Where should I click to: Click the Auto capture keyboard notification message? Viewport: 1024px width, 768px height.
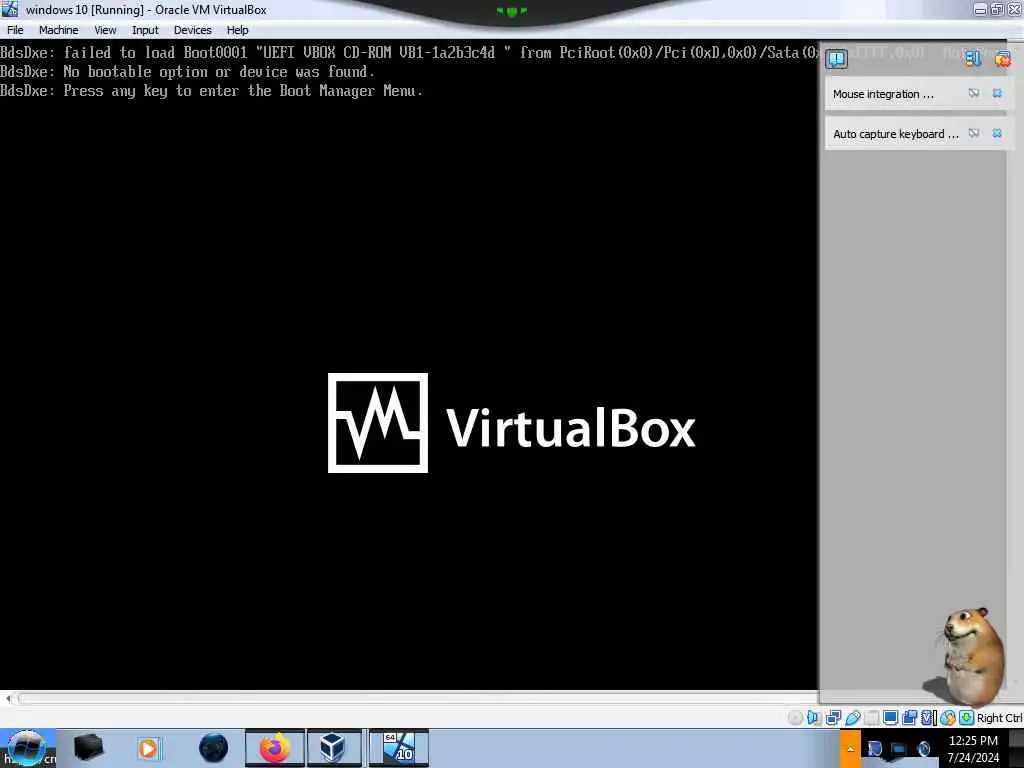(895, 134)
